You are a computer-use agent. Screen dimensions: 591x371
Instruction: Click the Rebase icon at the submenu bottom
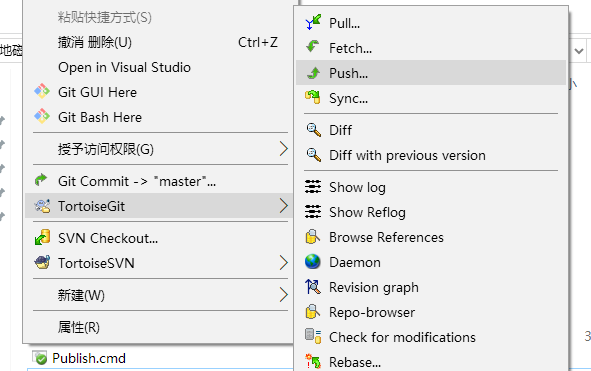coord(313,361)
